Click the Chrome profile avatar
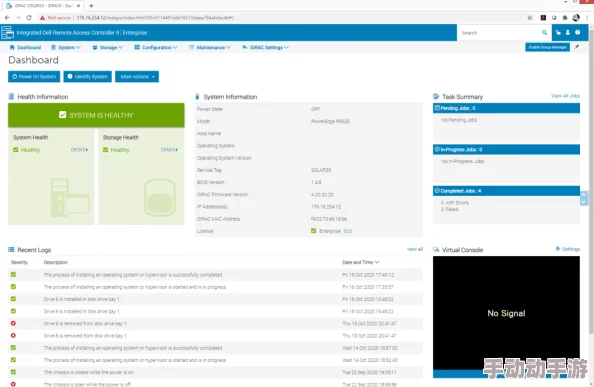594x387 pixels. [x=576, y=17]
